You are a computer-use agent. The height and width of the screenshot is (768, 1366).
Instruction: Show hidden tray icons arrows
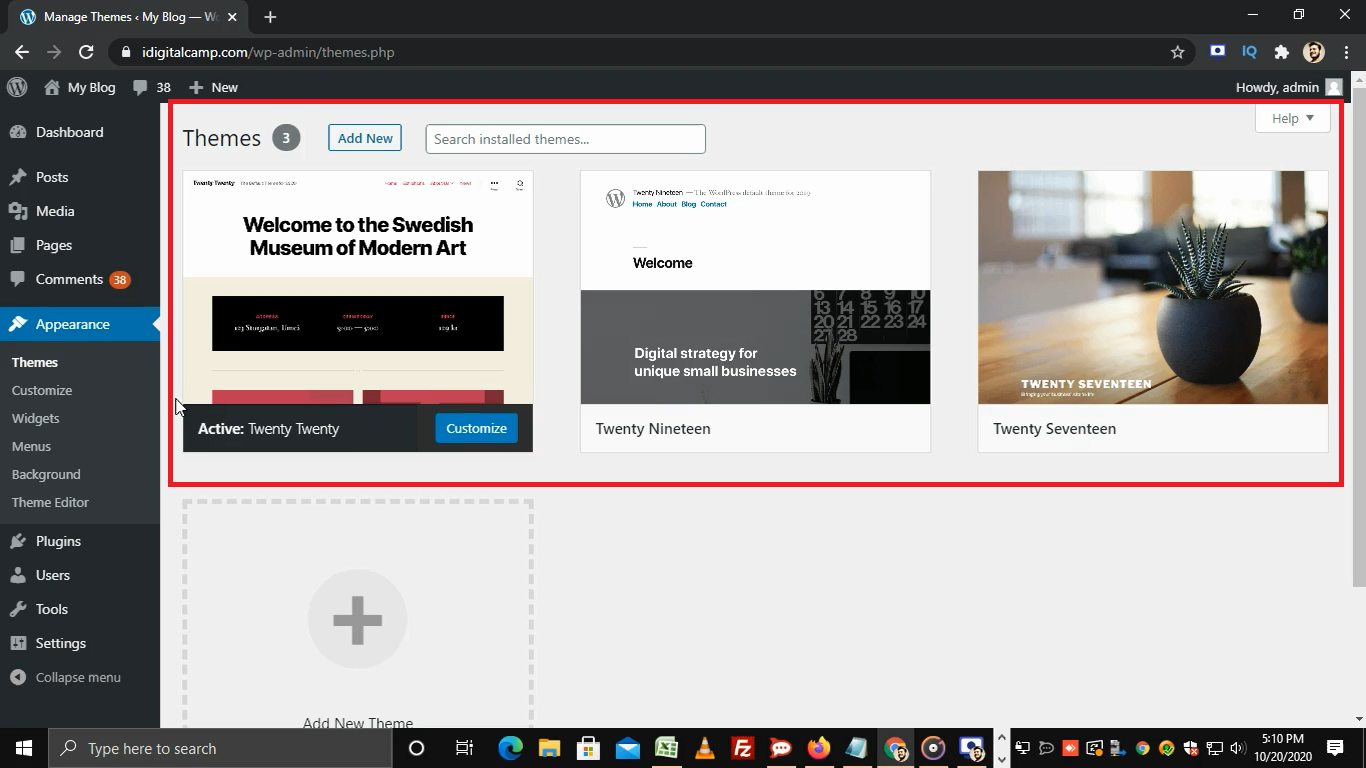tap(1003, 748)
